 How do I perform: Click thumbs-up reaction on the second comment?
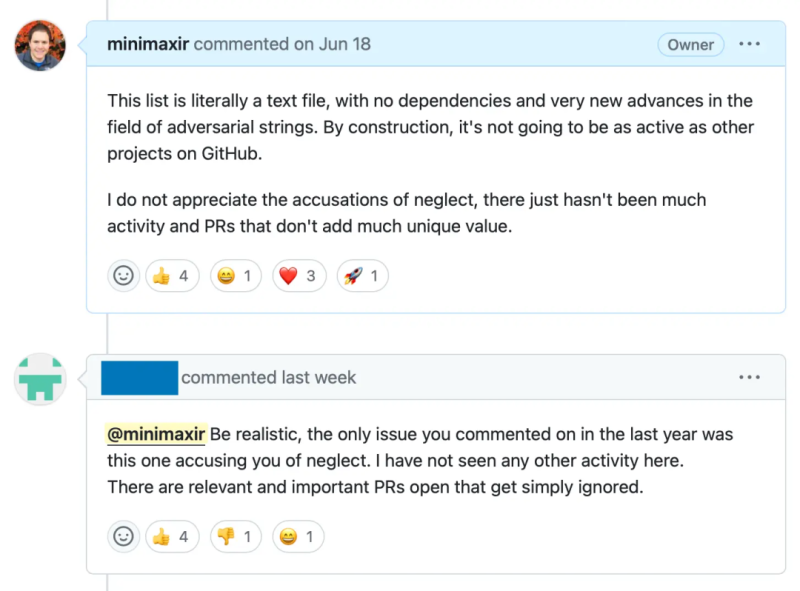point(172,536)
